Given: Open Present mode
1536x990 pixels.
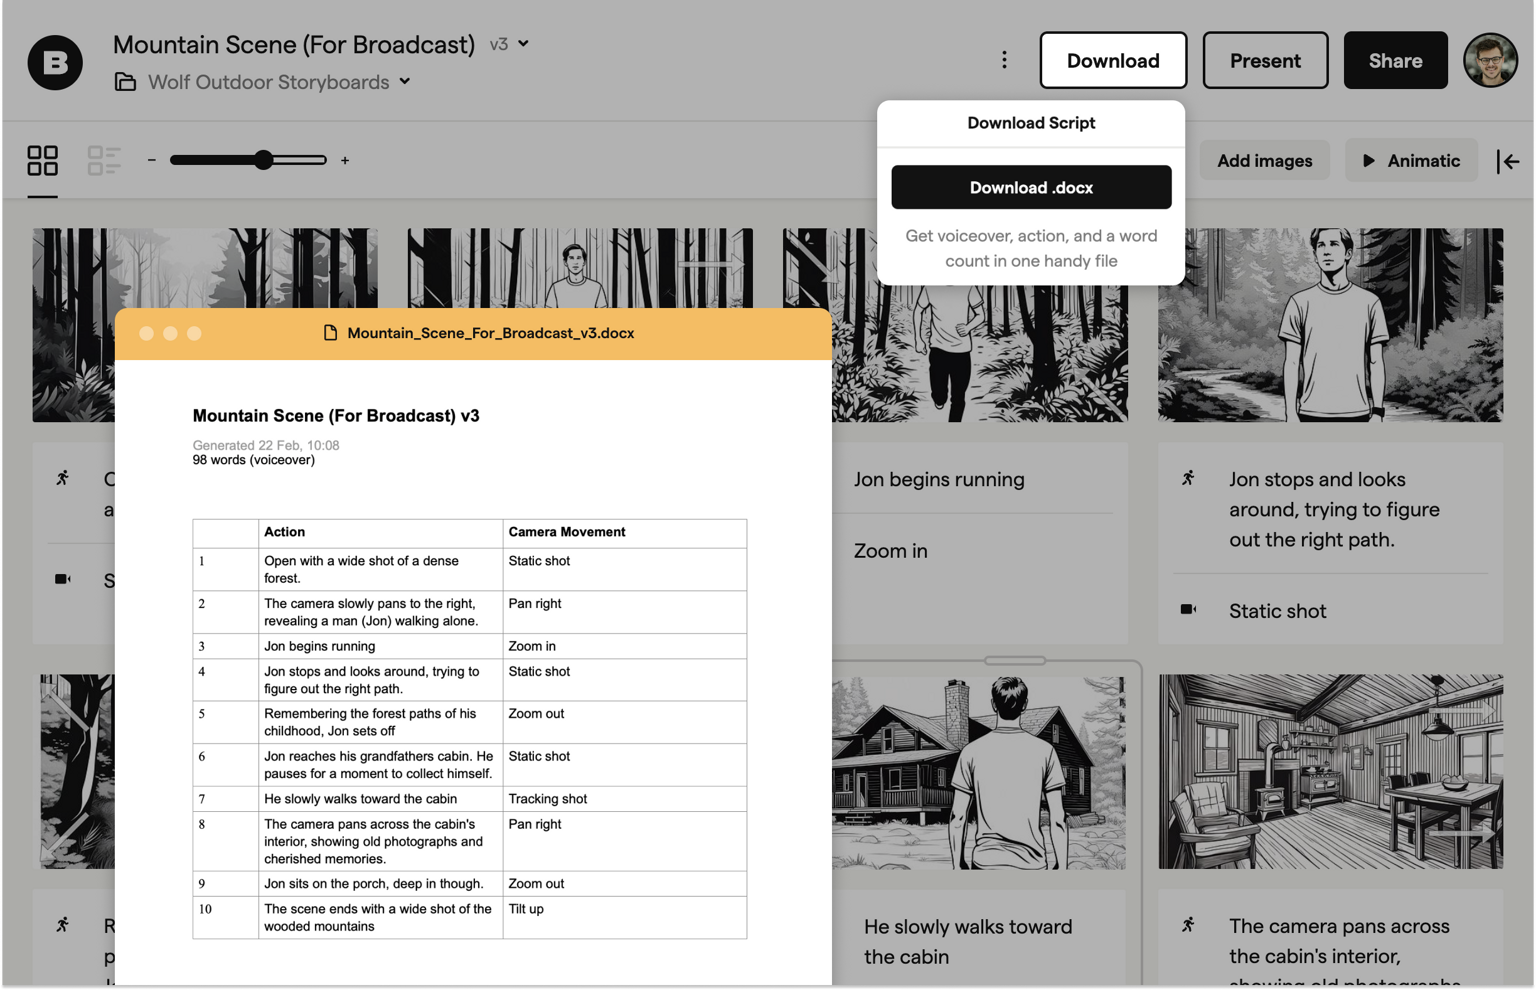Looking at the screenshot, I should coord(1264,60).
